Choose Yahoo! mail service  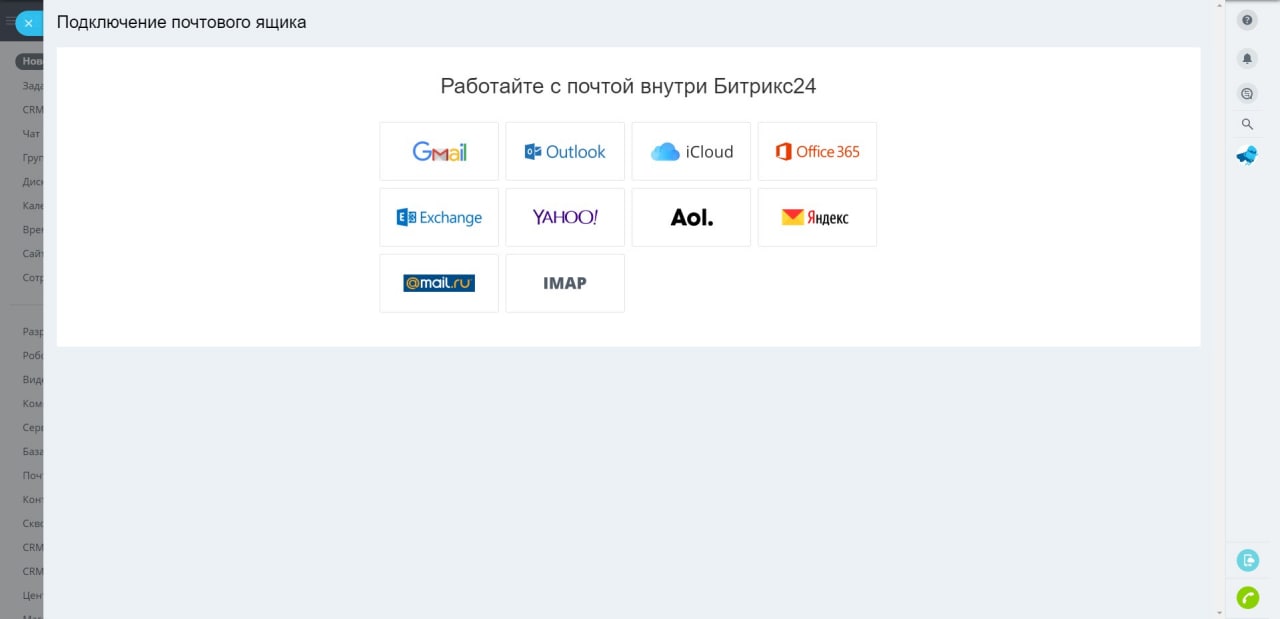pos(565,217)
